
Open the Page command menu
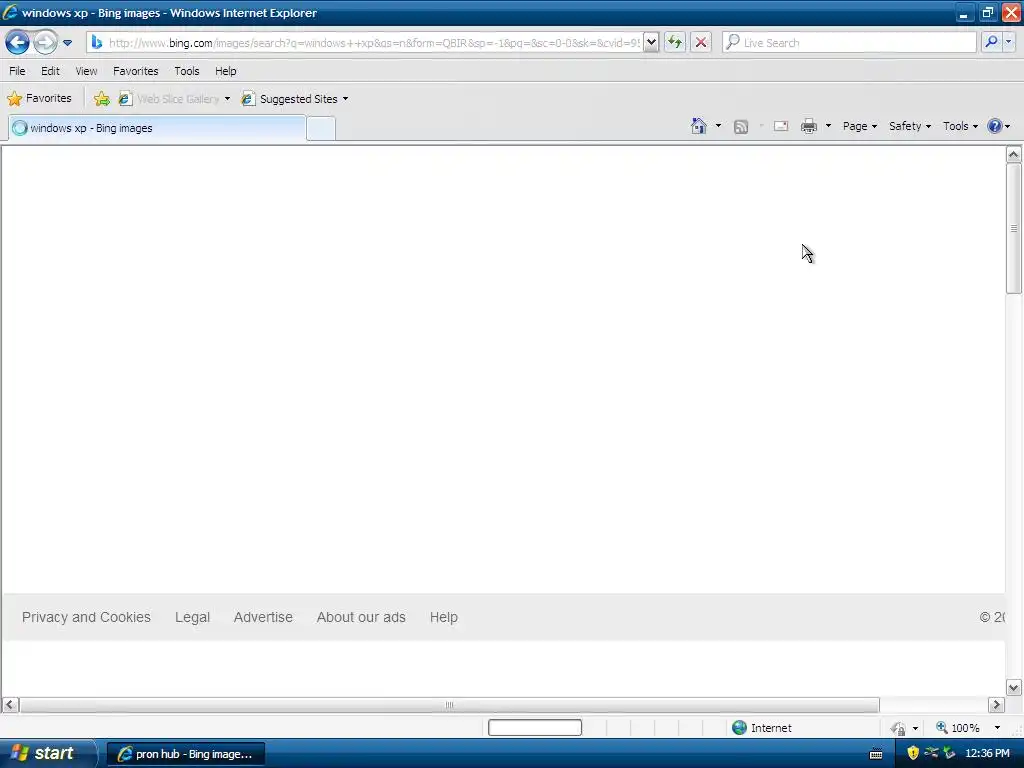click(859, 126)
